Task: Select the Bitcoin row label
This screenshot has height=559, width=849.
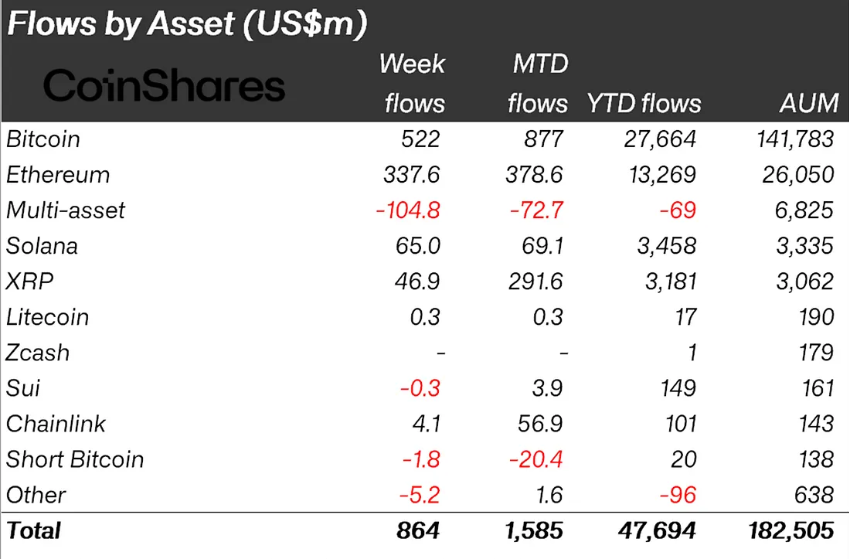Action: pyautogui.click(x=43, y=139)
